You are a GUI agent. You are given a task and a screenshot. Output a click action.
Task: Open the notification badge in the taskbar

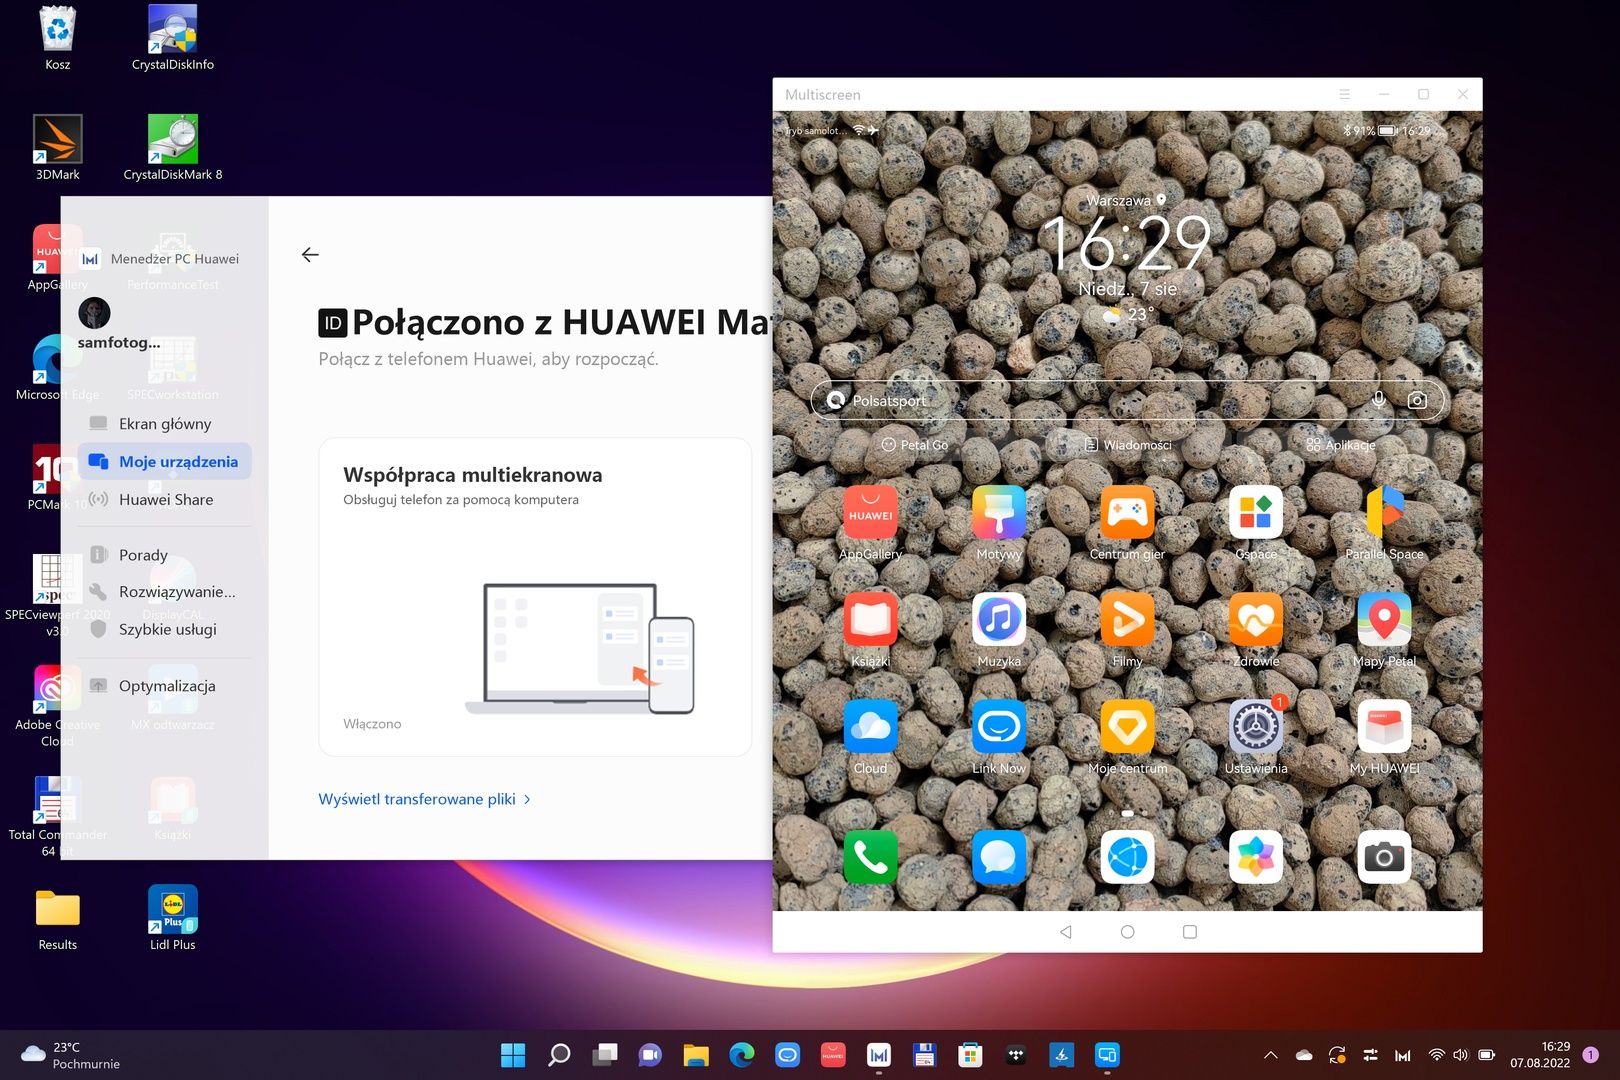coord(1591,1055)
